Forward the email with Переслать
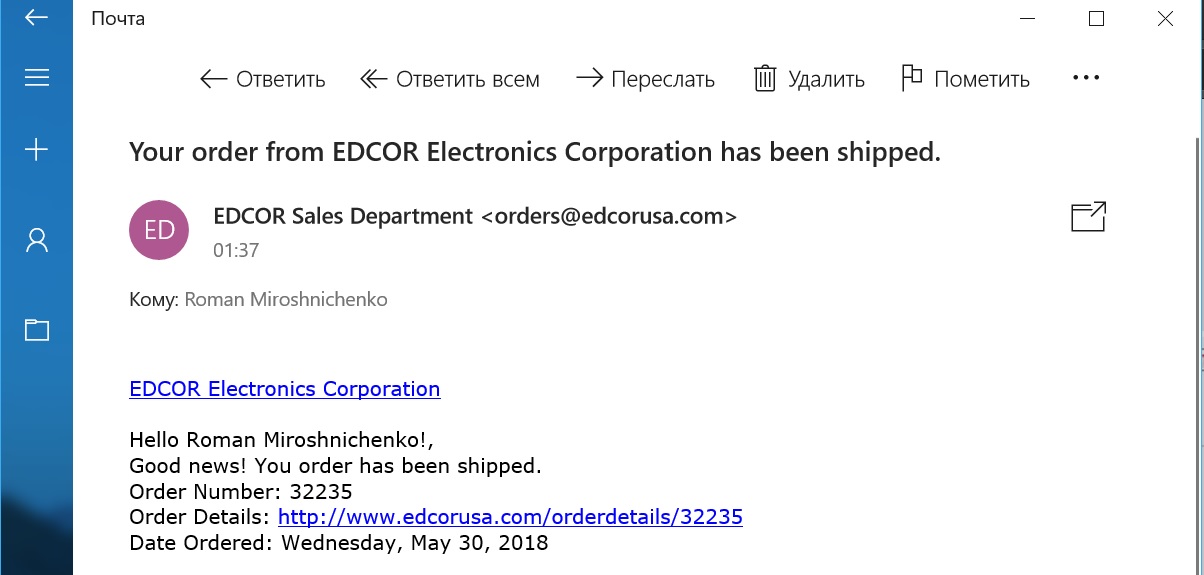This screenshot has height=575, width=1204. pyautogui.click(x=645, y=79)
